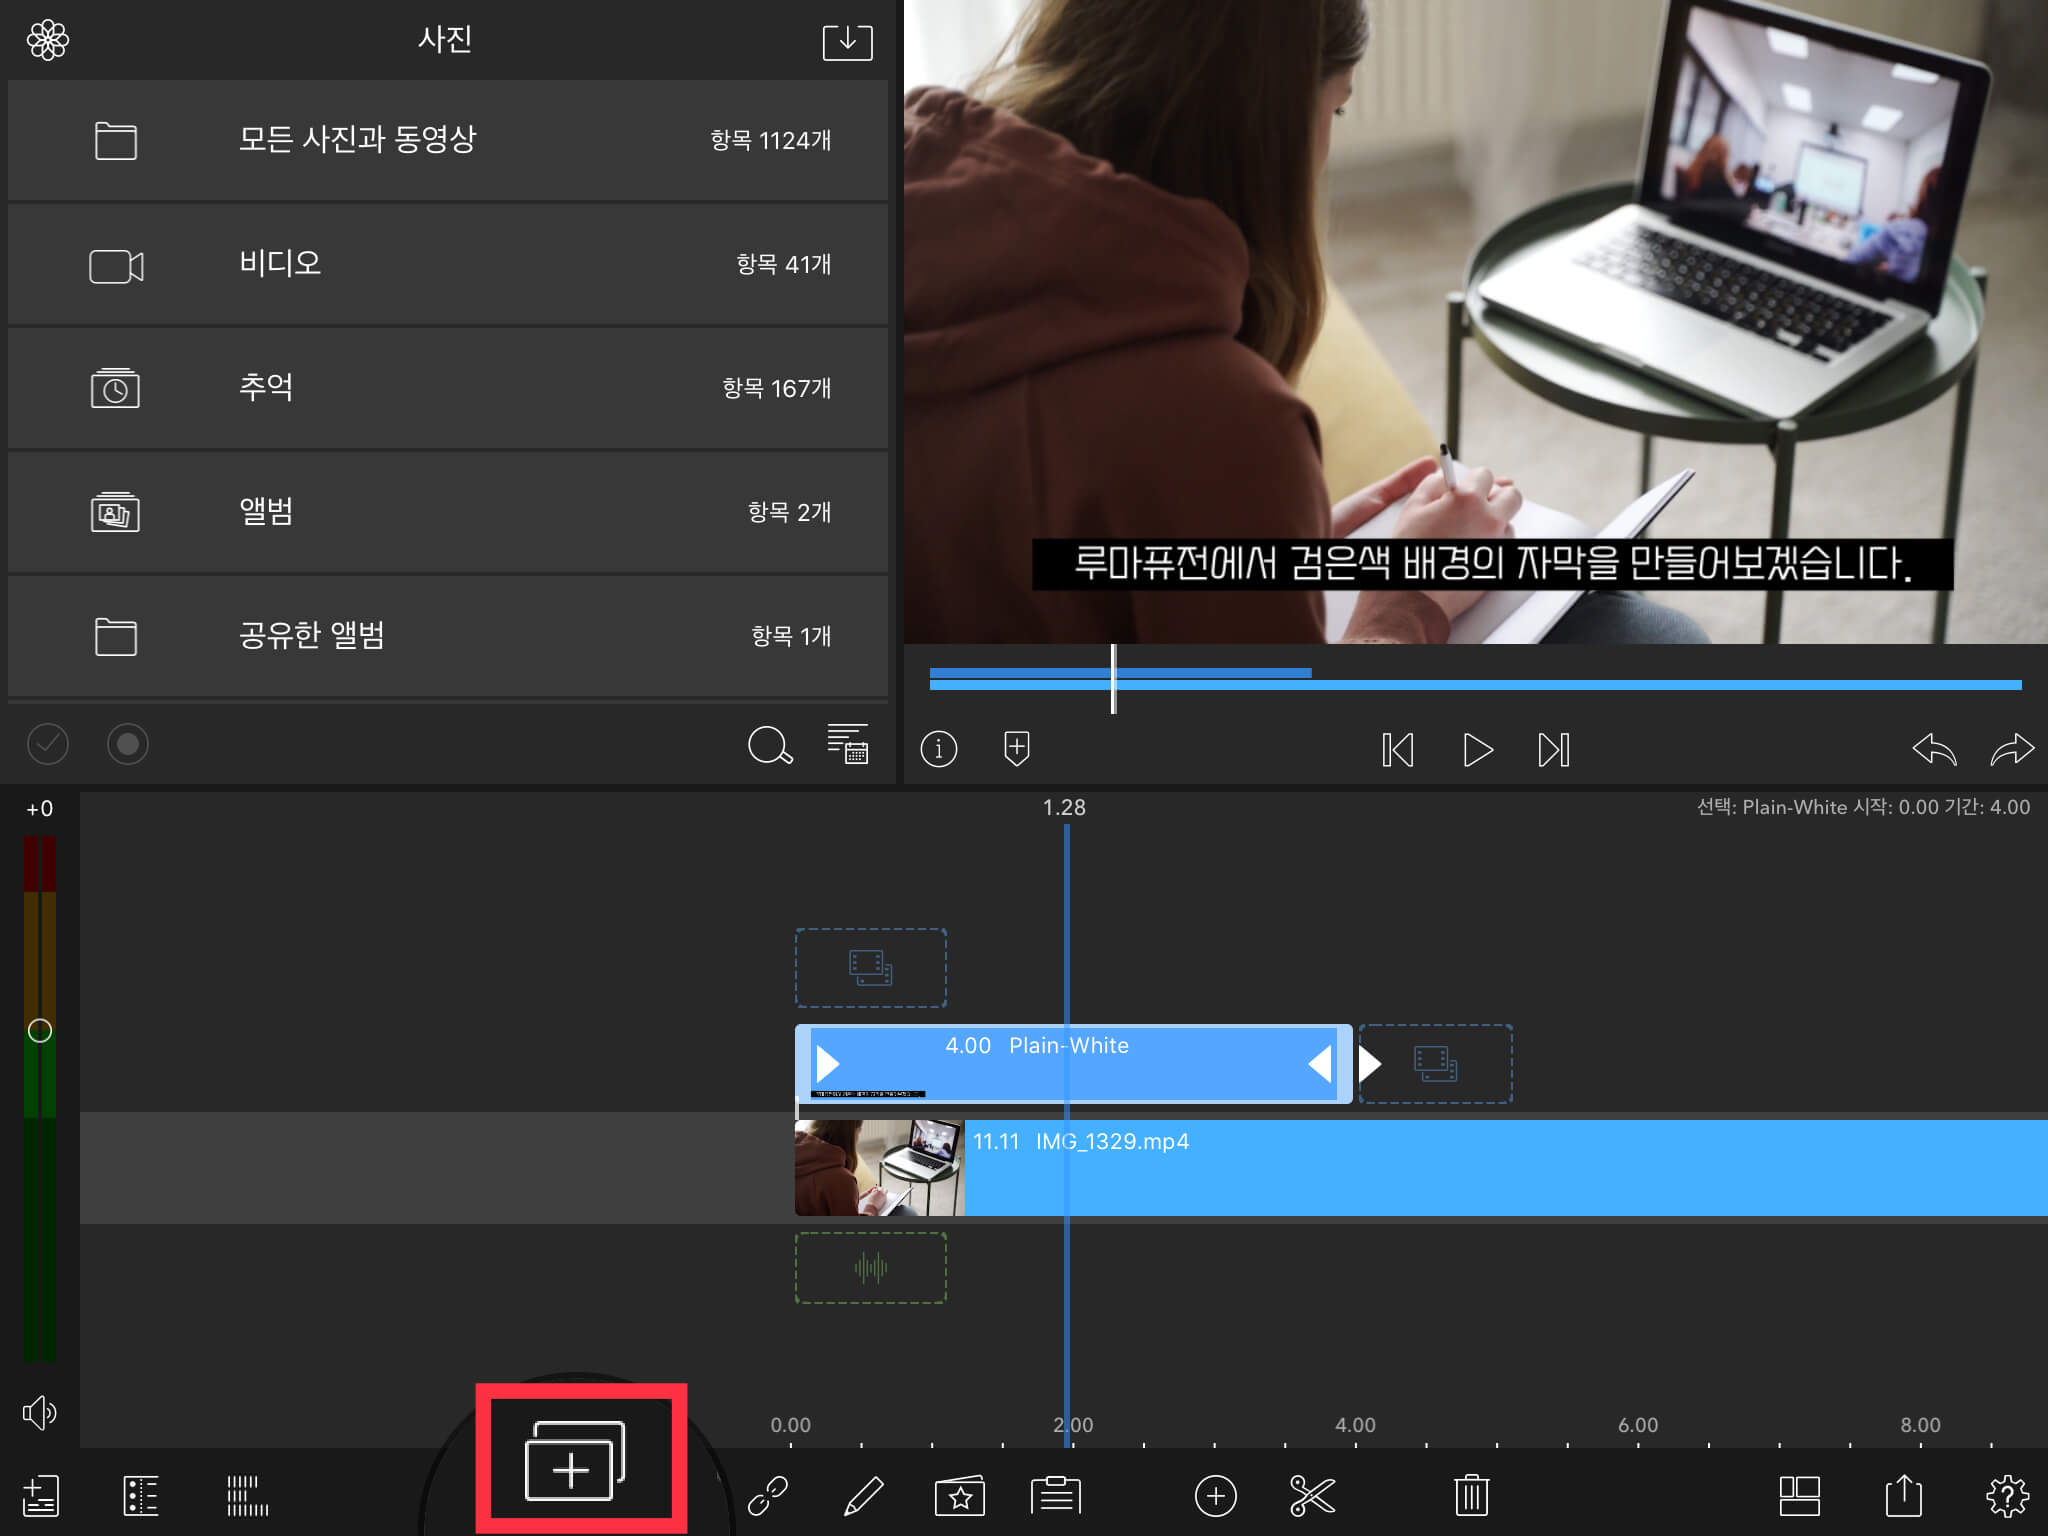This screenshot has width=2048, height=1536.
Task: Toggle the record button circle
Action: click(x=128, y=744)
